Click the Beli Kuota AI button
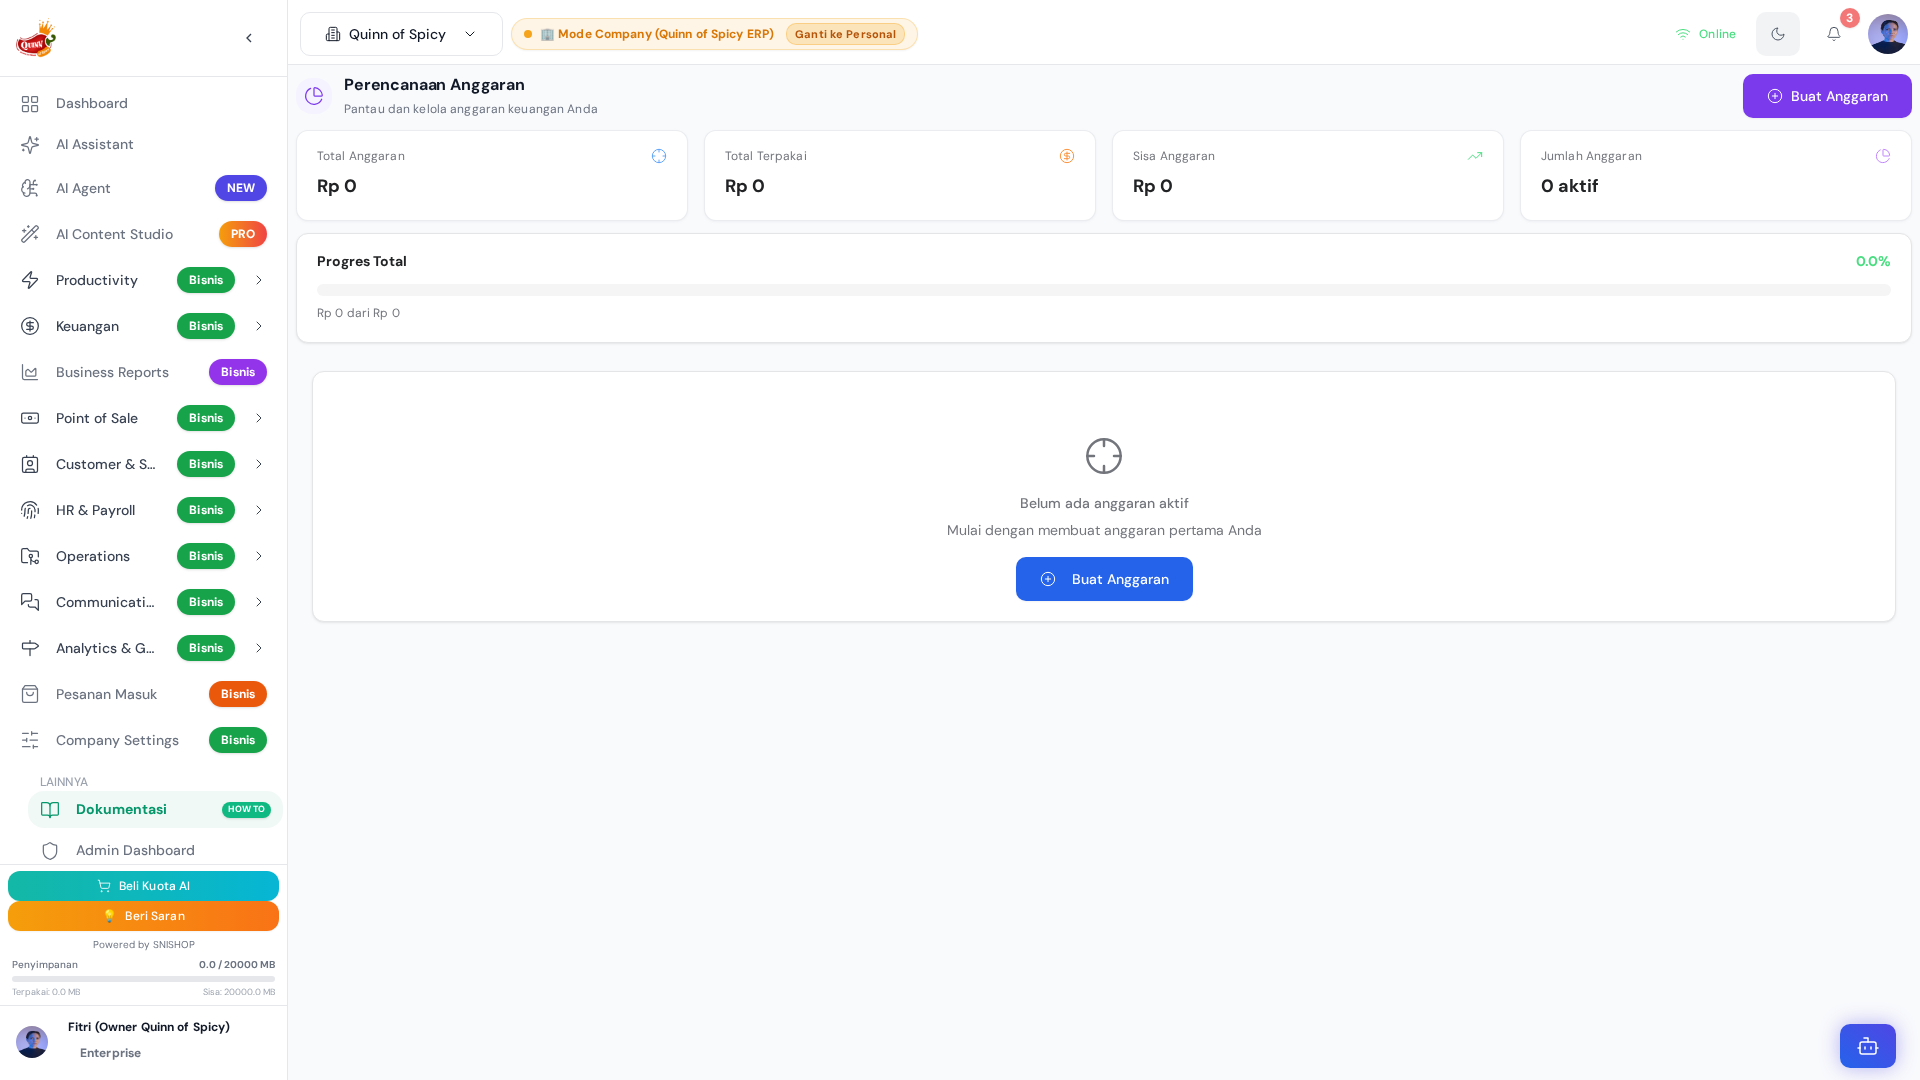Image resolution: width=1920 pixels, height=1080 pixels. 143,886
